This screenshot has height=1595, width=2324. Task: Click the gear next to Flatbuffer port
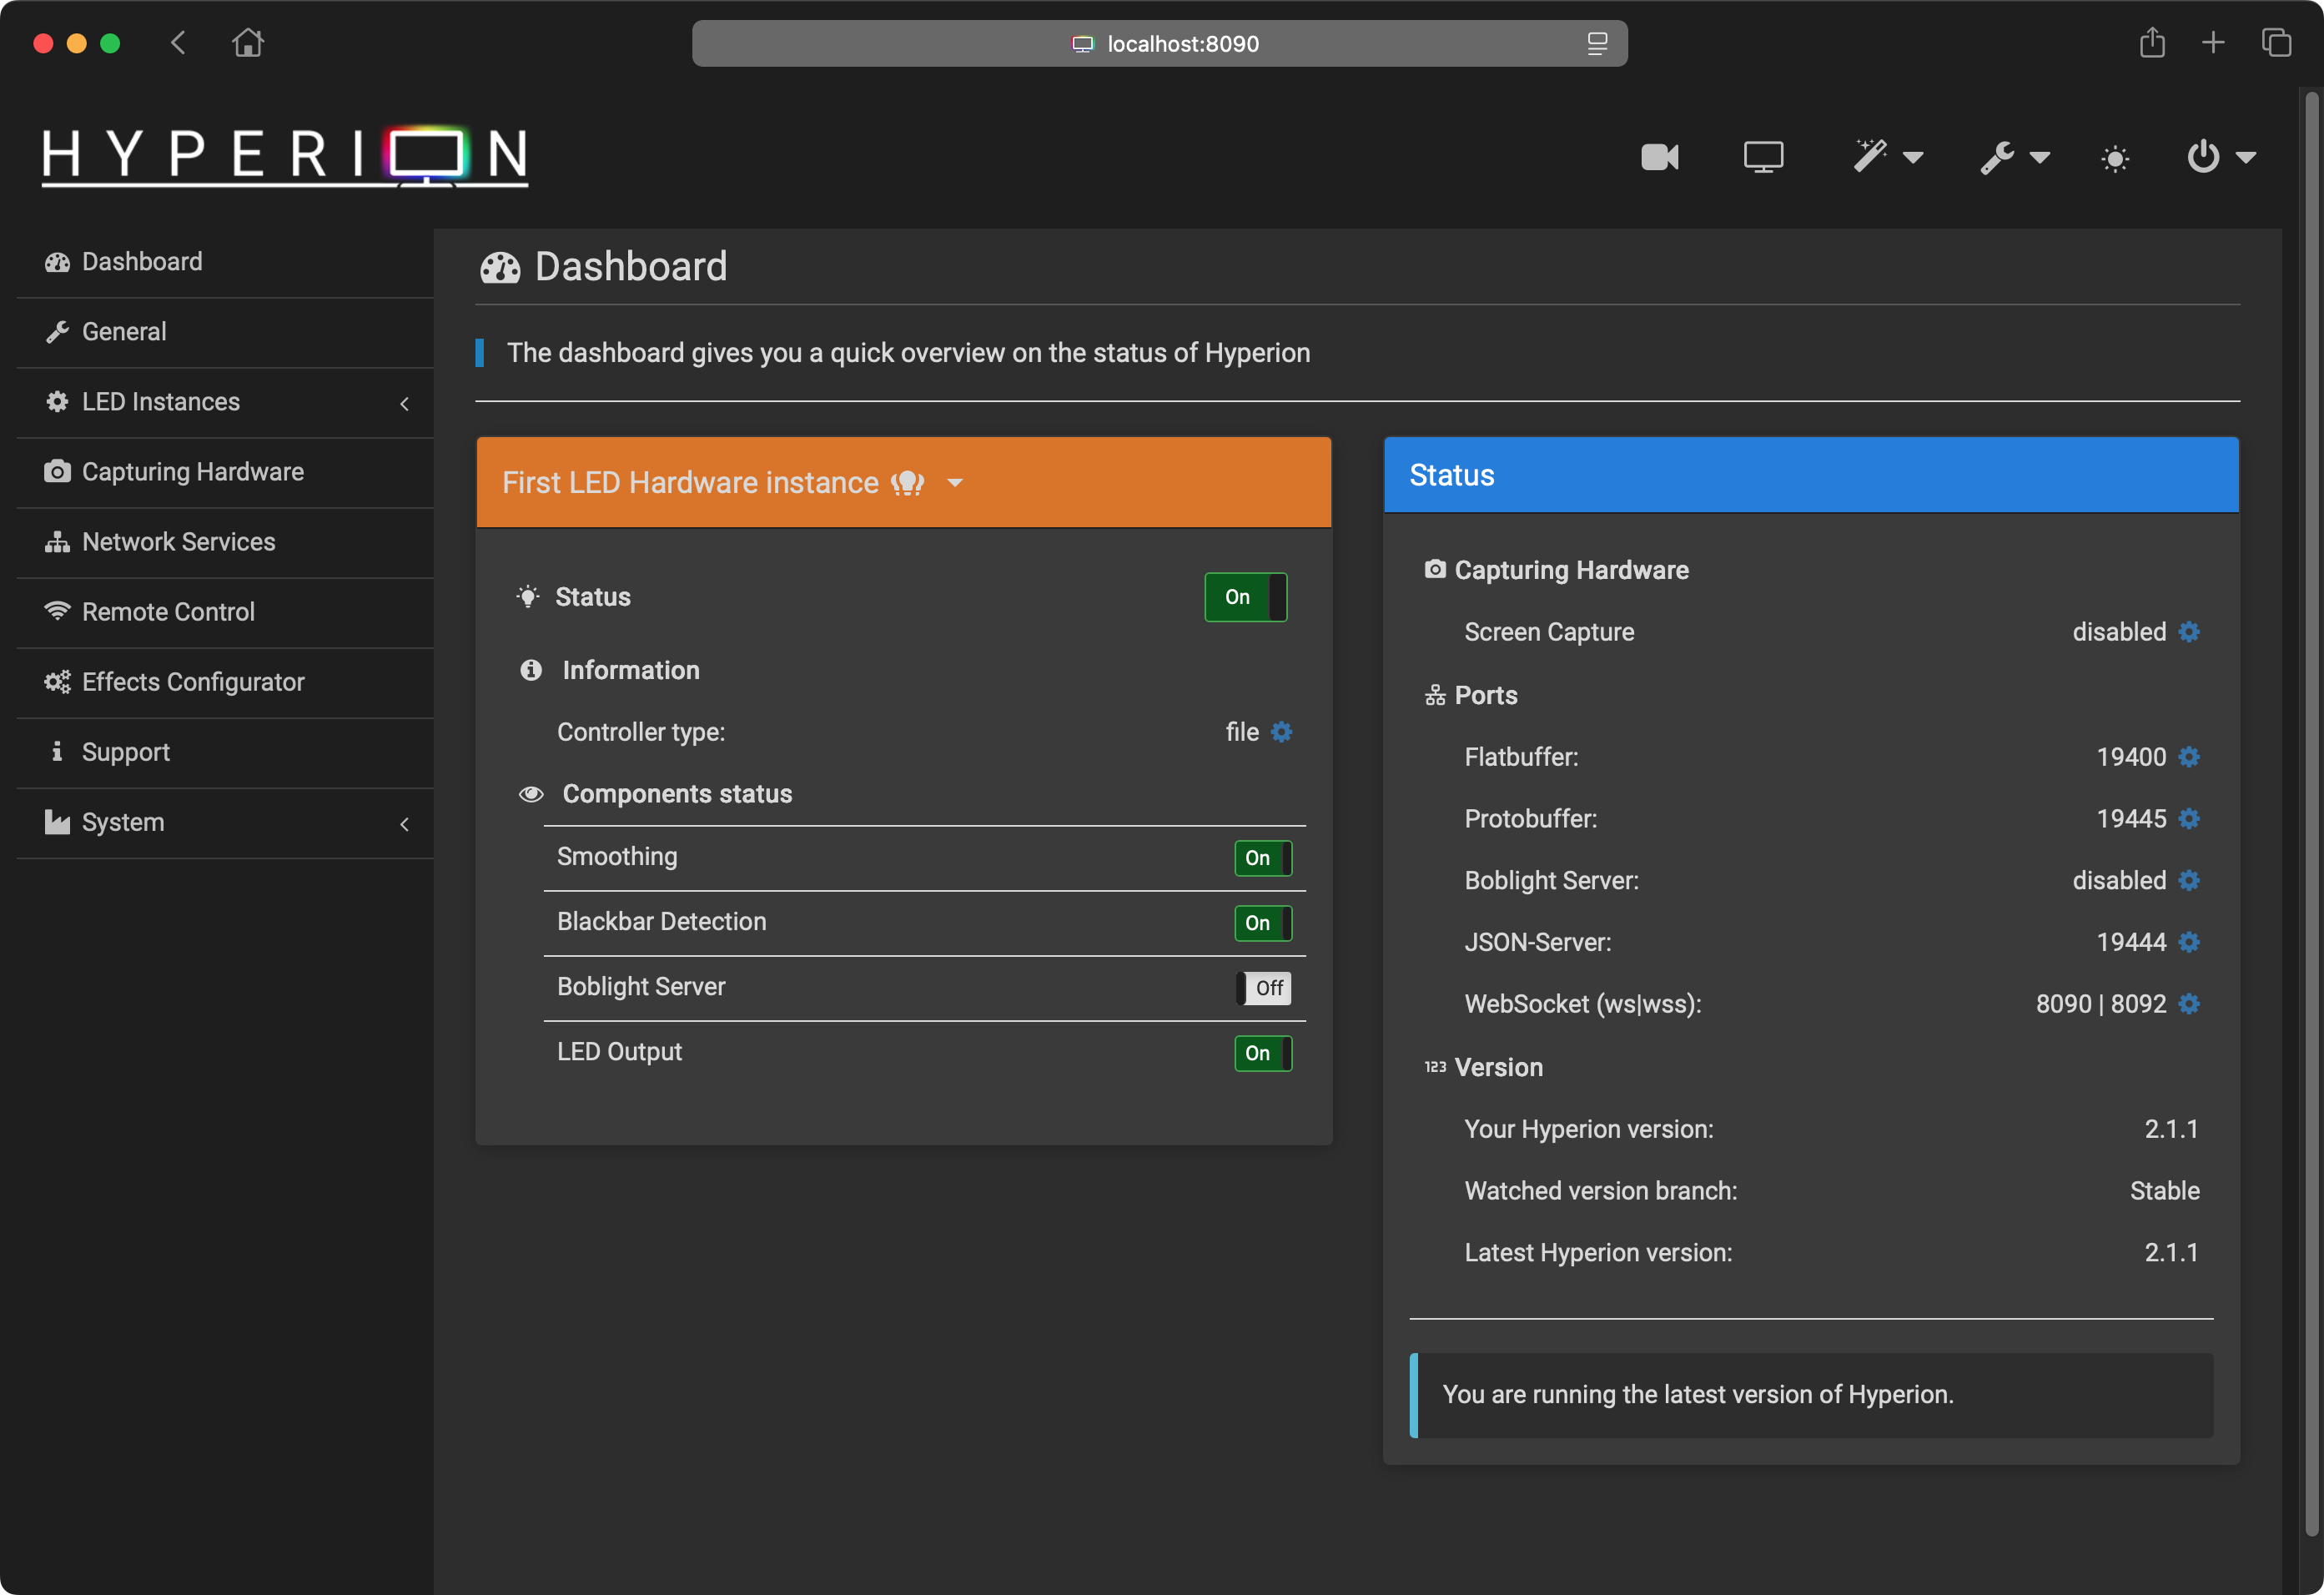[x=2189, y=757]
